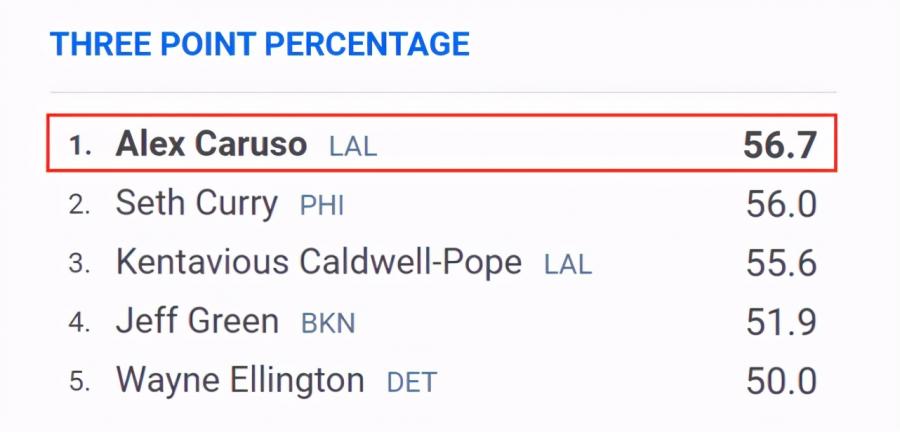Select DET team abbreviation
900x432 pixels.
pyautogui.click(x=412, y=383)
